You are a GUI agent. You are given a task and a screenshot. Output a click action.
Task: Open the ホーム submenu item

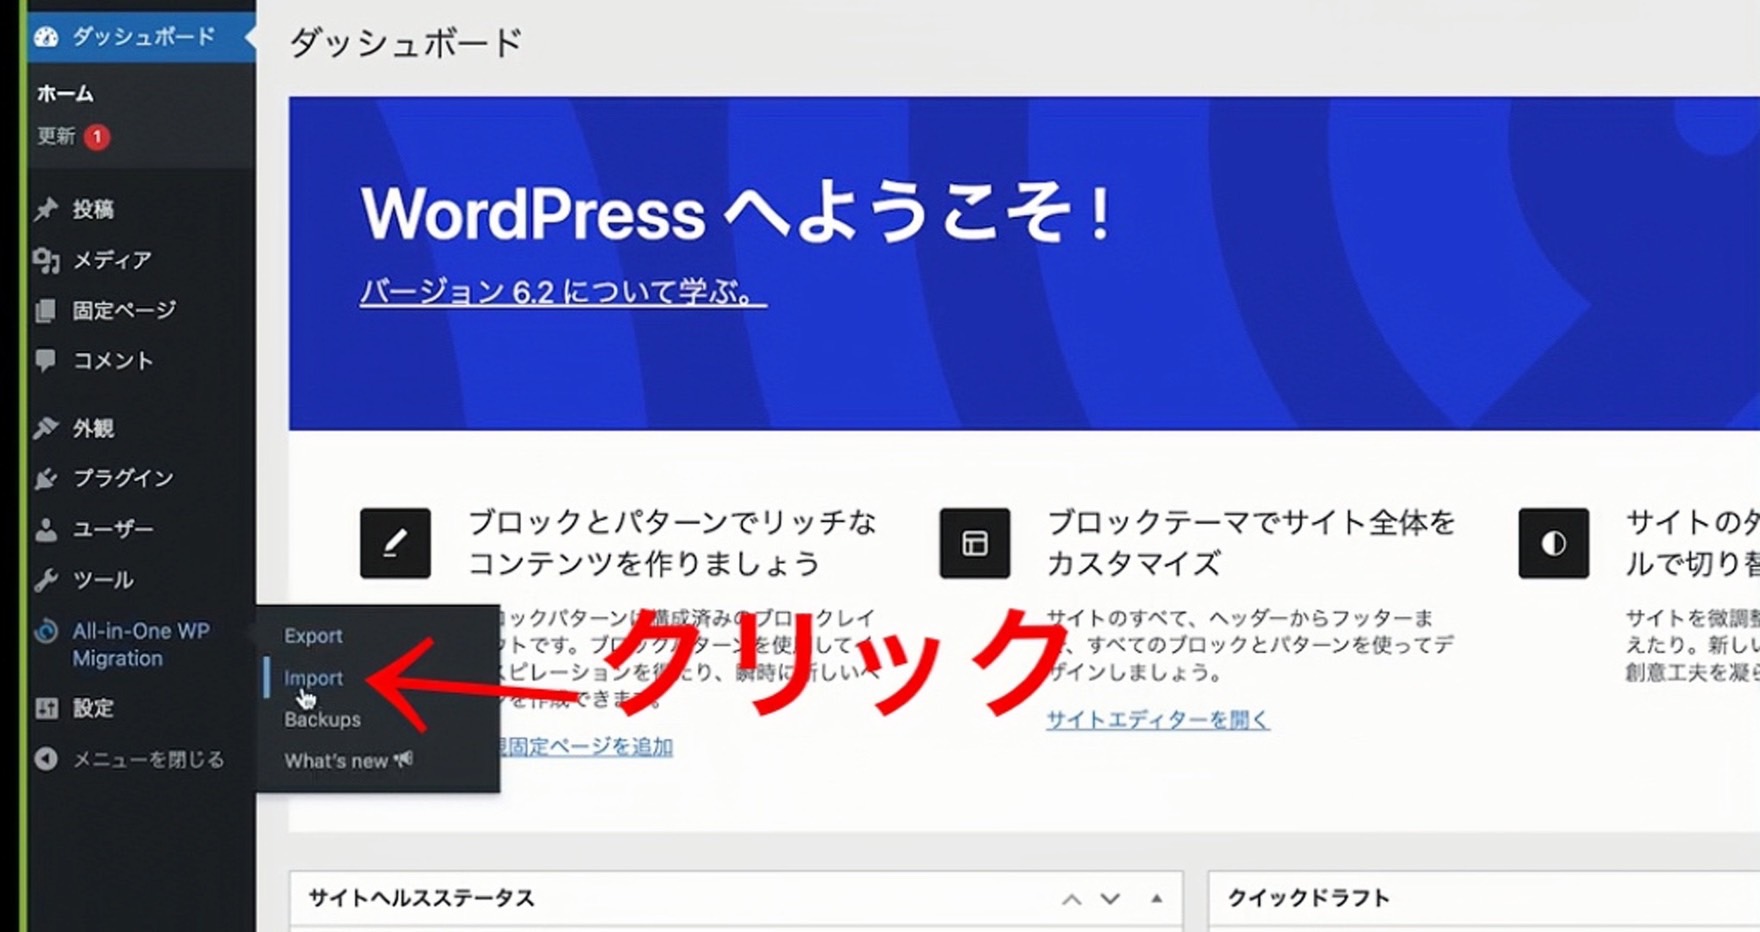pyautogui.click(x=66, y=93)
